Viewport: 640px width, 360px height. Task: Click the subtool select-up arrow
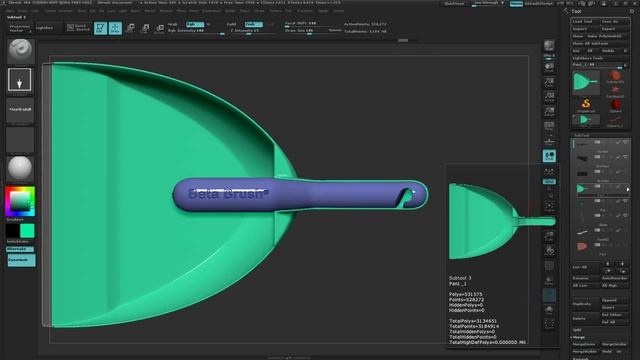pyautogui.click(x=607, y=264)
